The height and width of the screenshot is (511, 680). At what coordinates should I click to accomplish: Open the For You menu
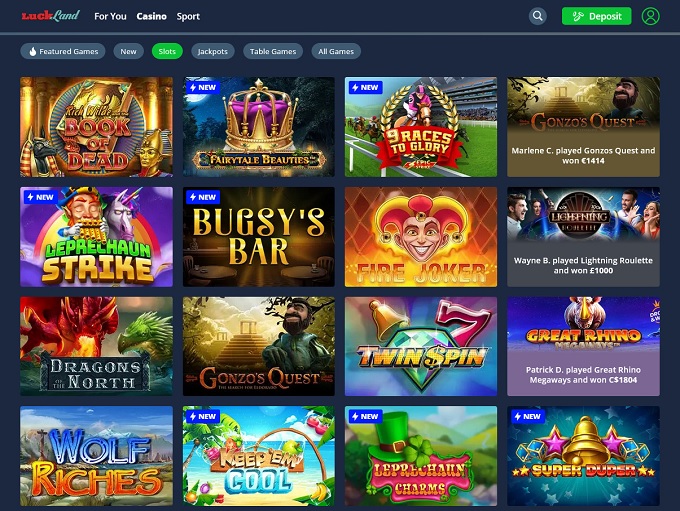click(110, 16)
